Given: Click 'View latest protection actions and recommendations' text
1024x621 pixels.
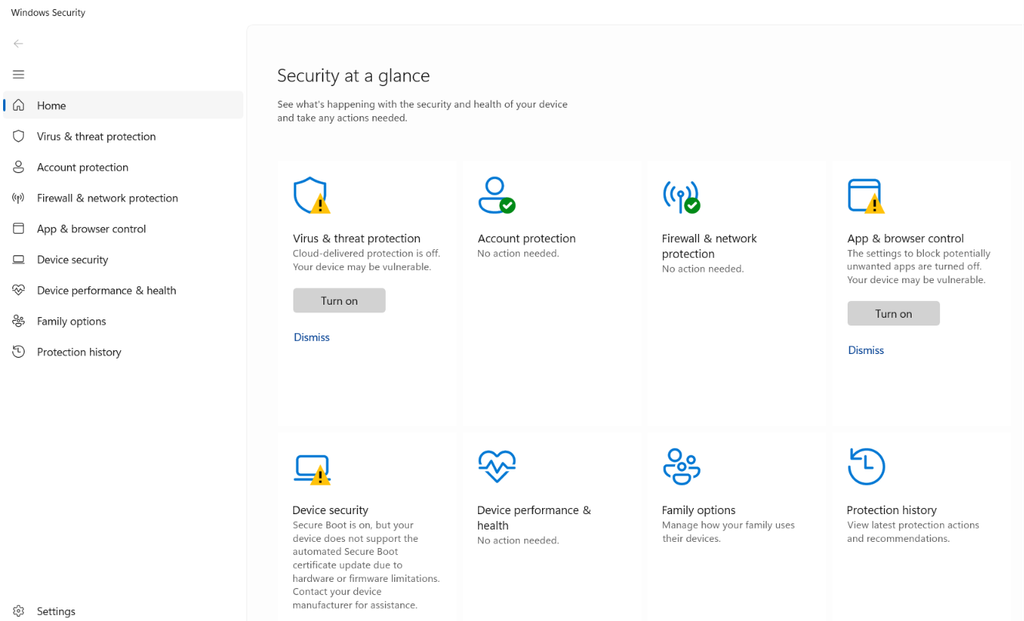Looking at the screenshot, I should (913, 532).
